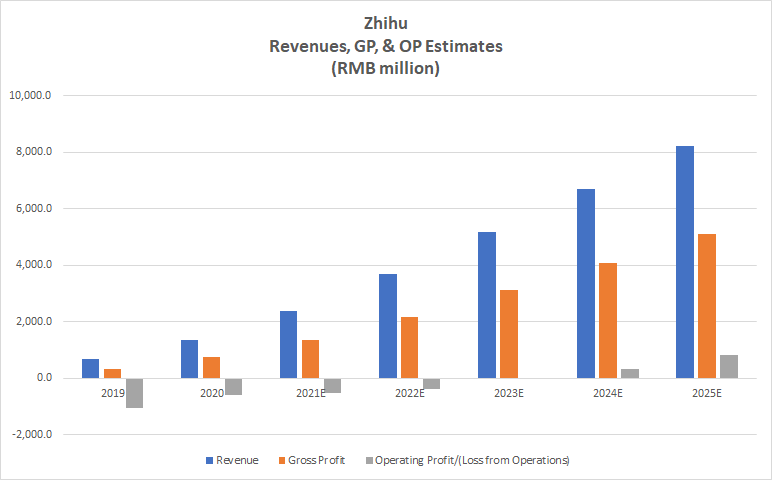
Task: Select the 'Revenues, GP, & OP Estimates' subtitle
Action: coord(386,46)
